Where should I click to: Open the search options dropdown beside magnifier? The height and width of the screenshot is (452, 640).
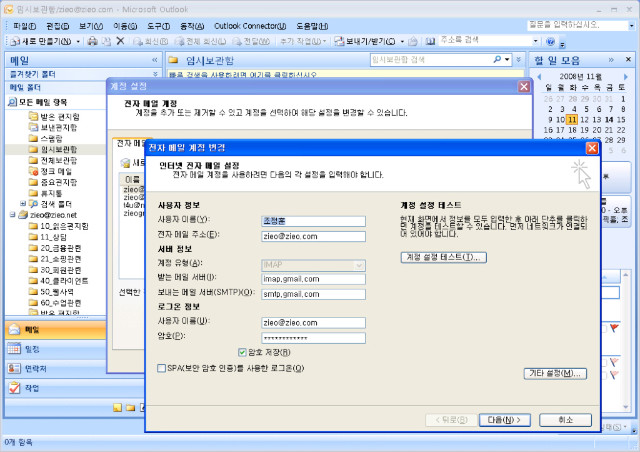pos(507,60)
